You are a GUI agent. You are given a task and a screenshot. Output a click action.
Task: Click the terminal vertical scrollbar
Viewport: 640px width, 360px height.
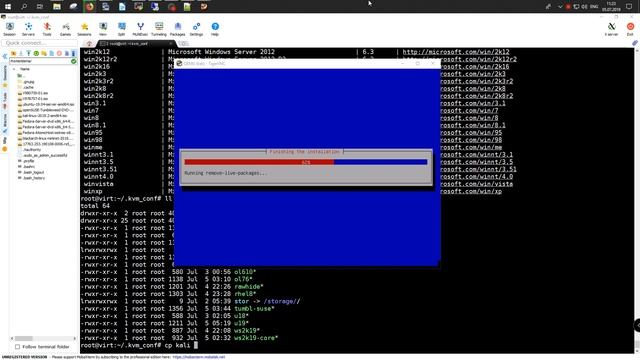coord(637,200)
